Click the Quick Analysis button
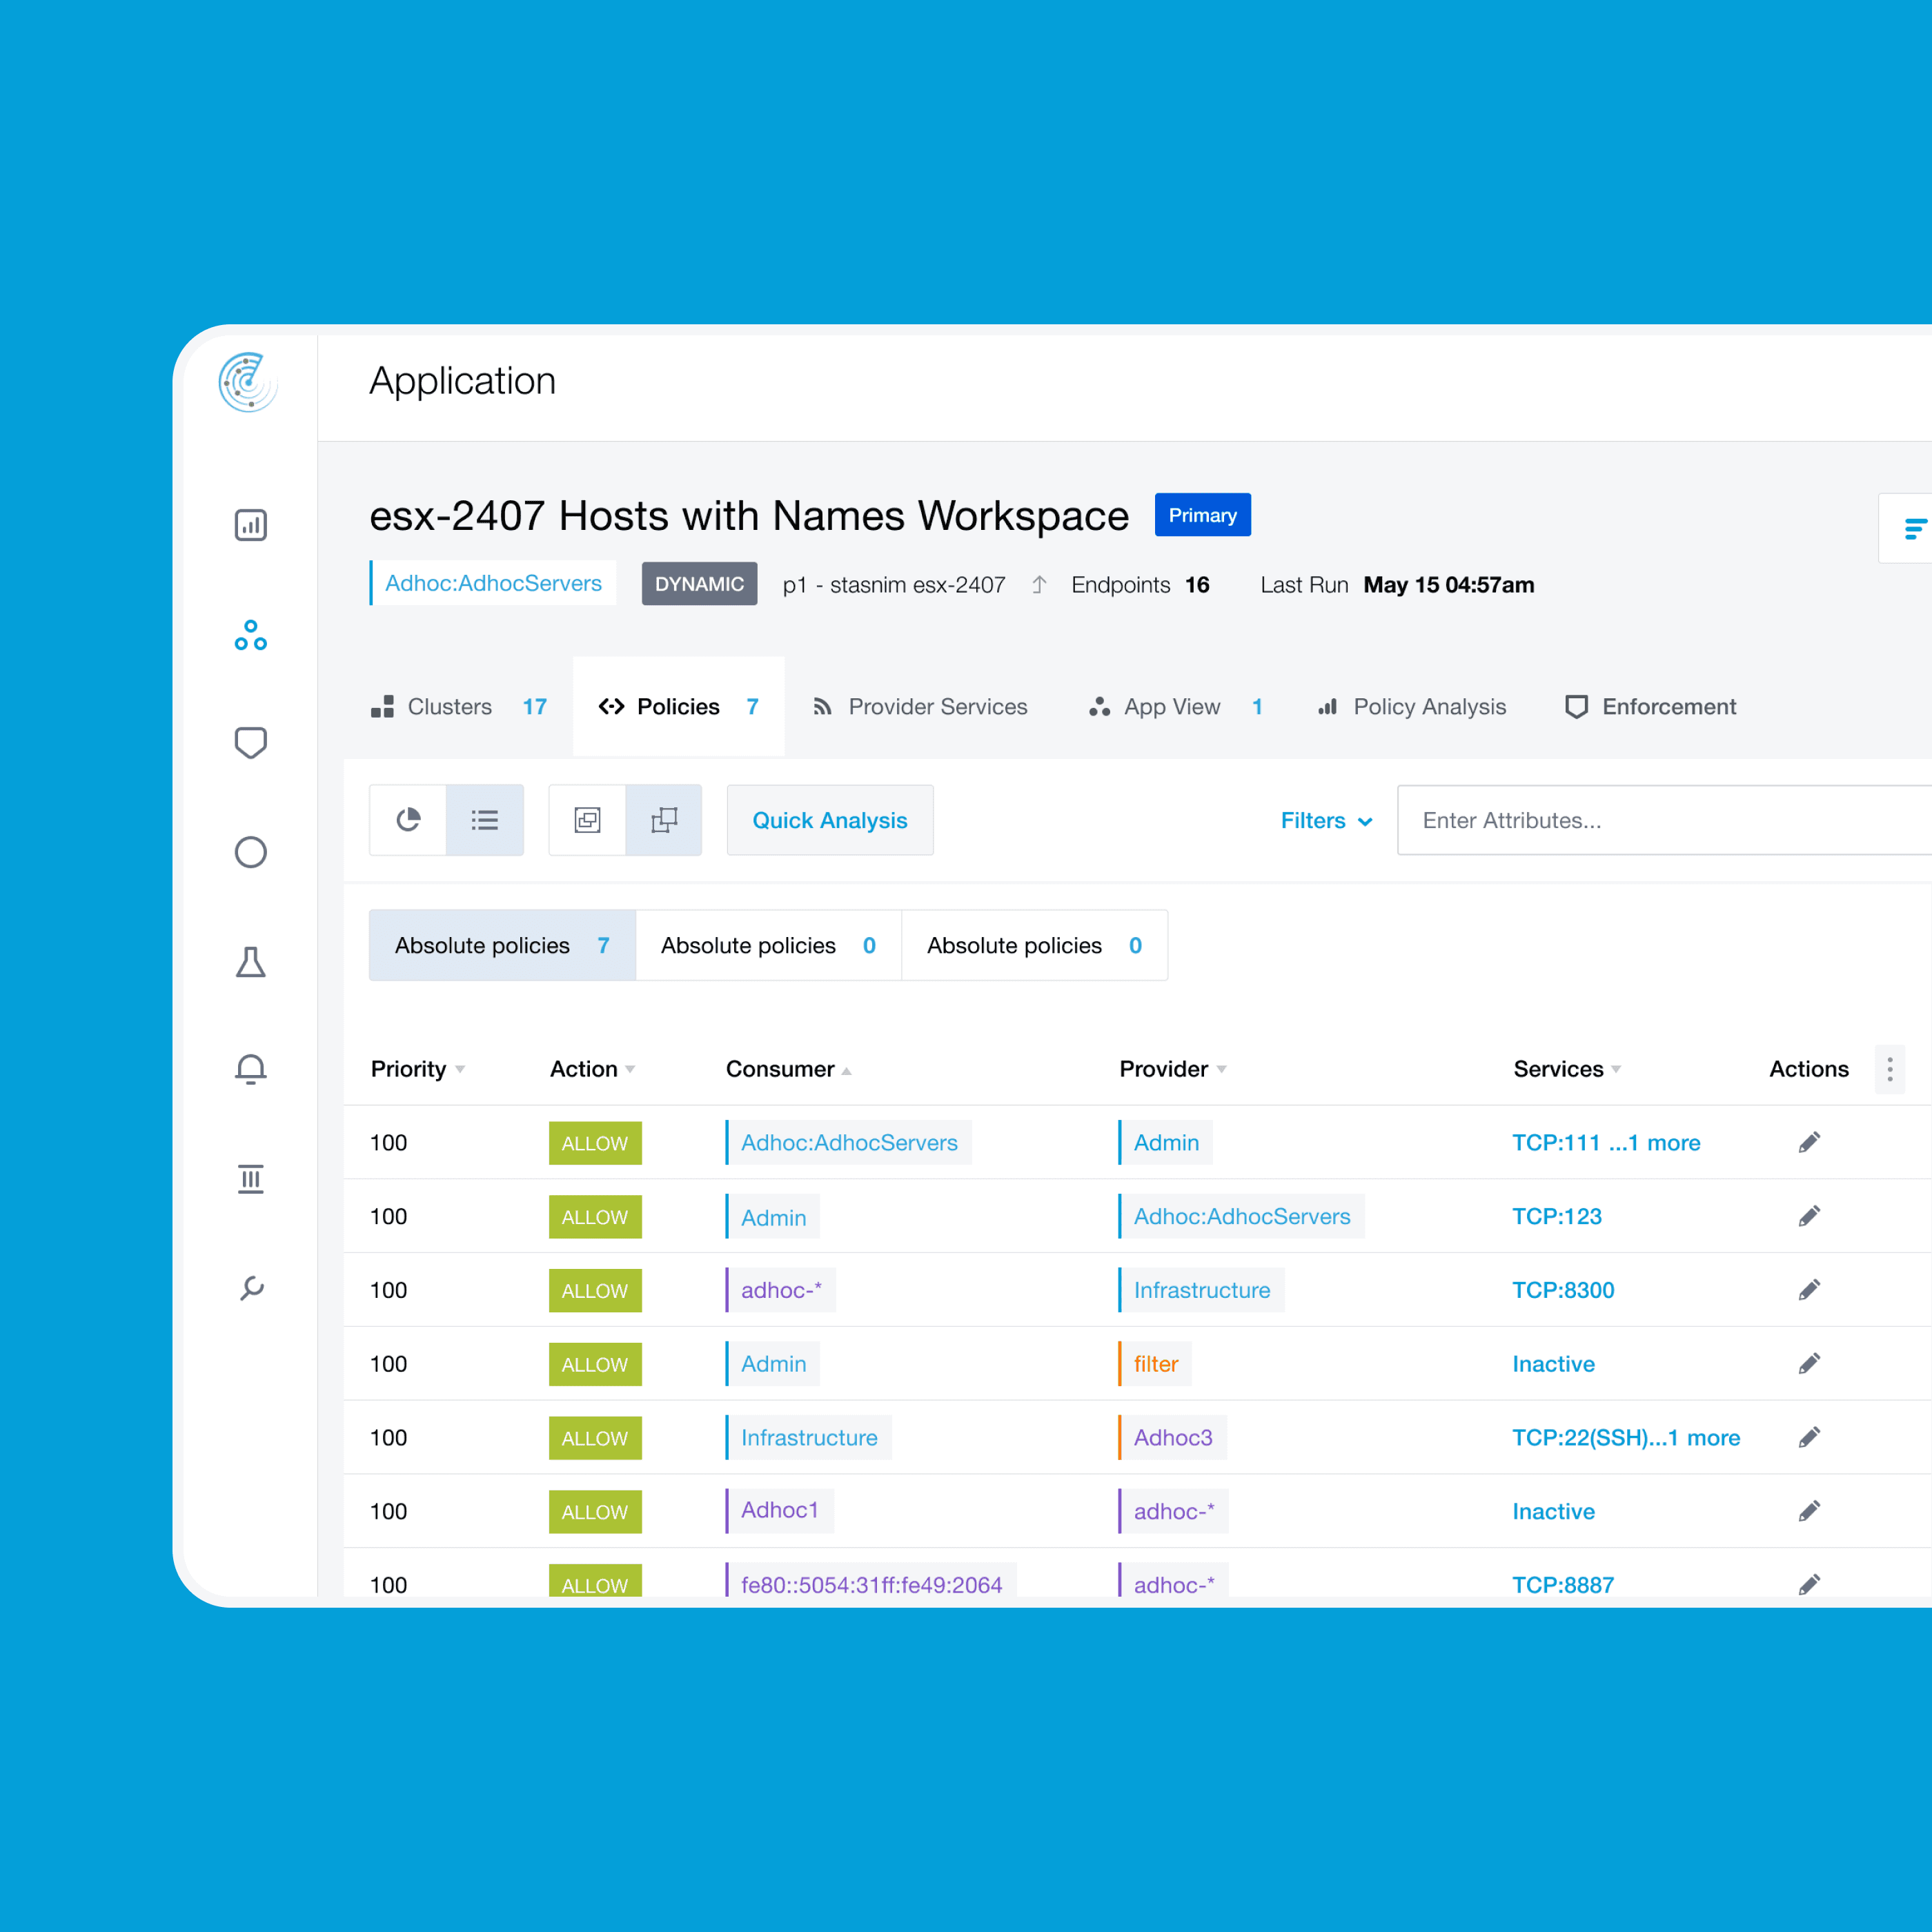1932x1932 pixels. [x=829, y=820]
